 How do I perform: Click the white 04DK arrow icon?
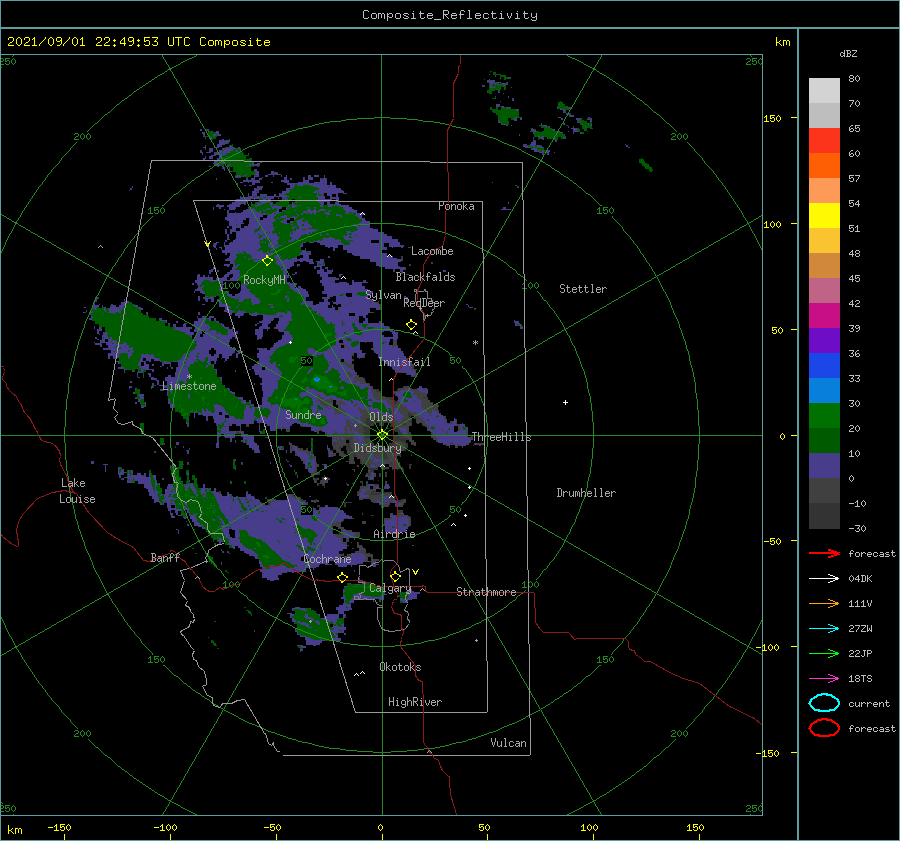[x=824, y=579]
